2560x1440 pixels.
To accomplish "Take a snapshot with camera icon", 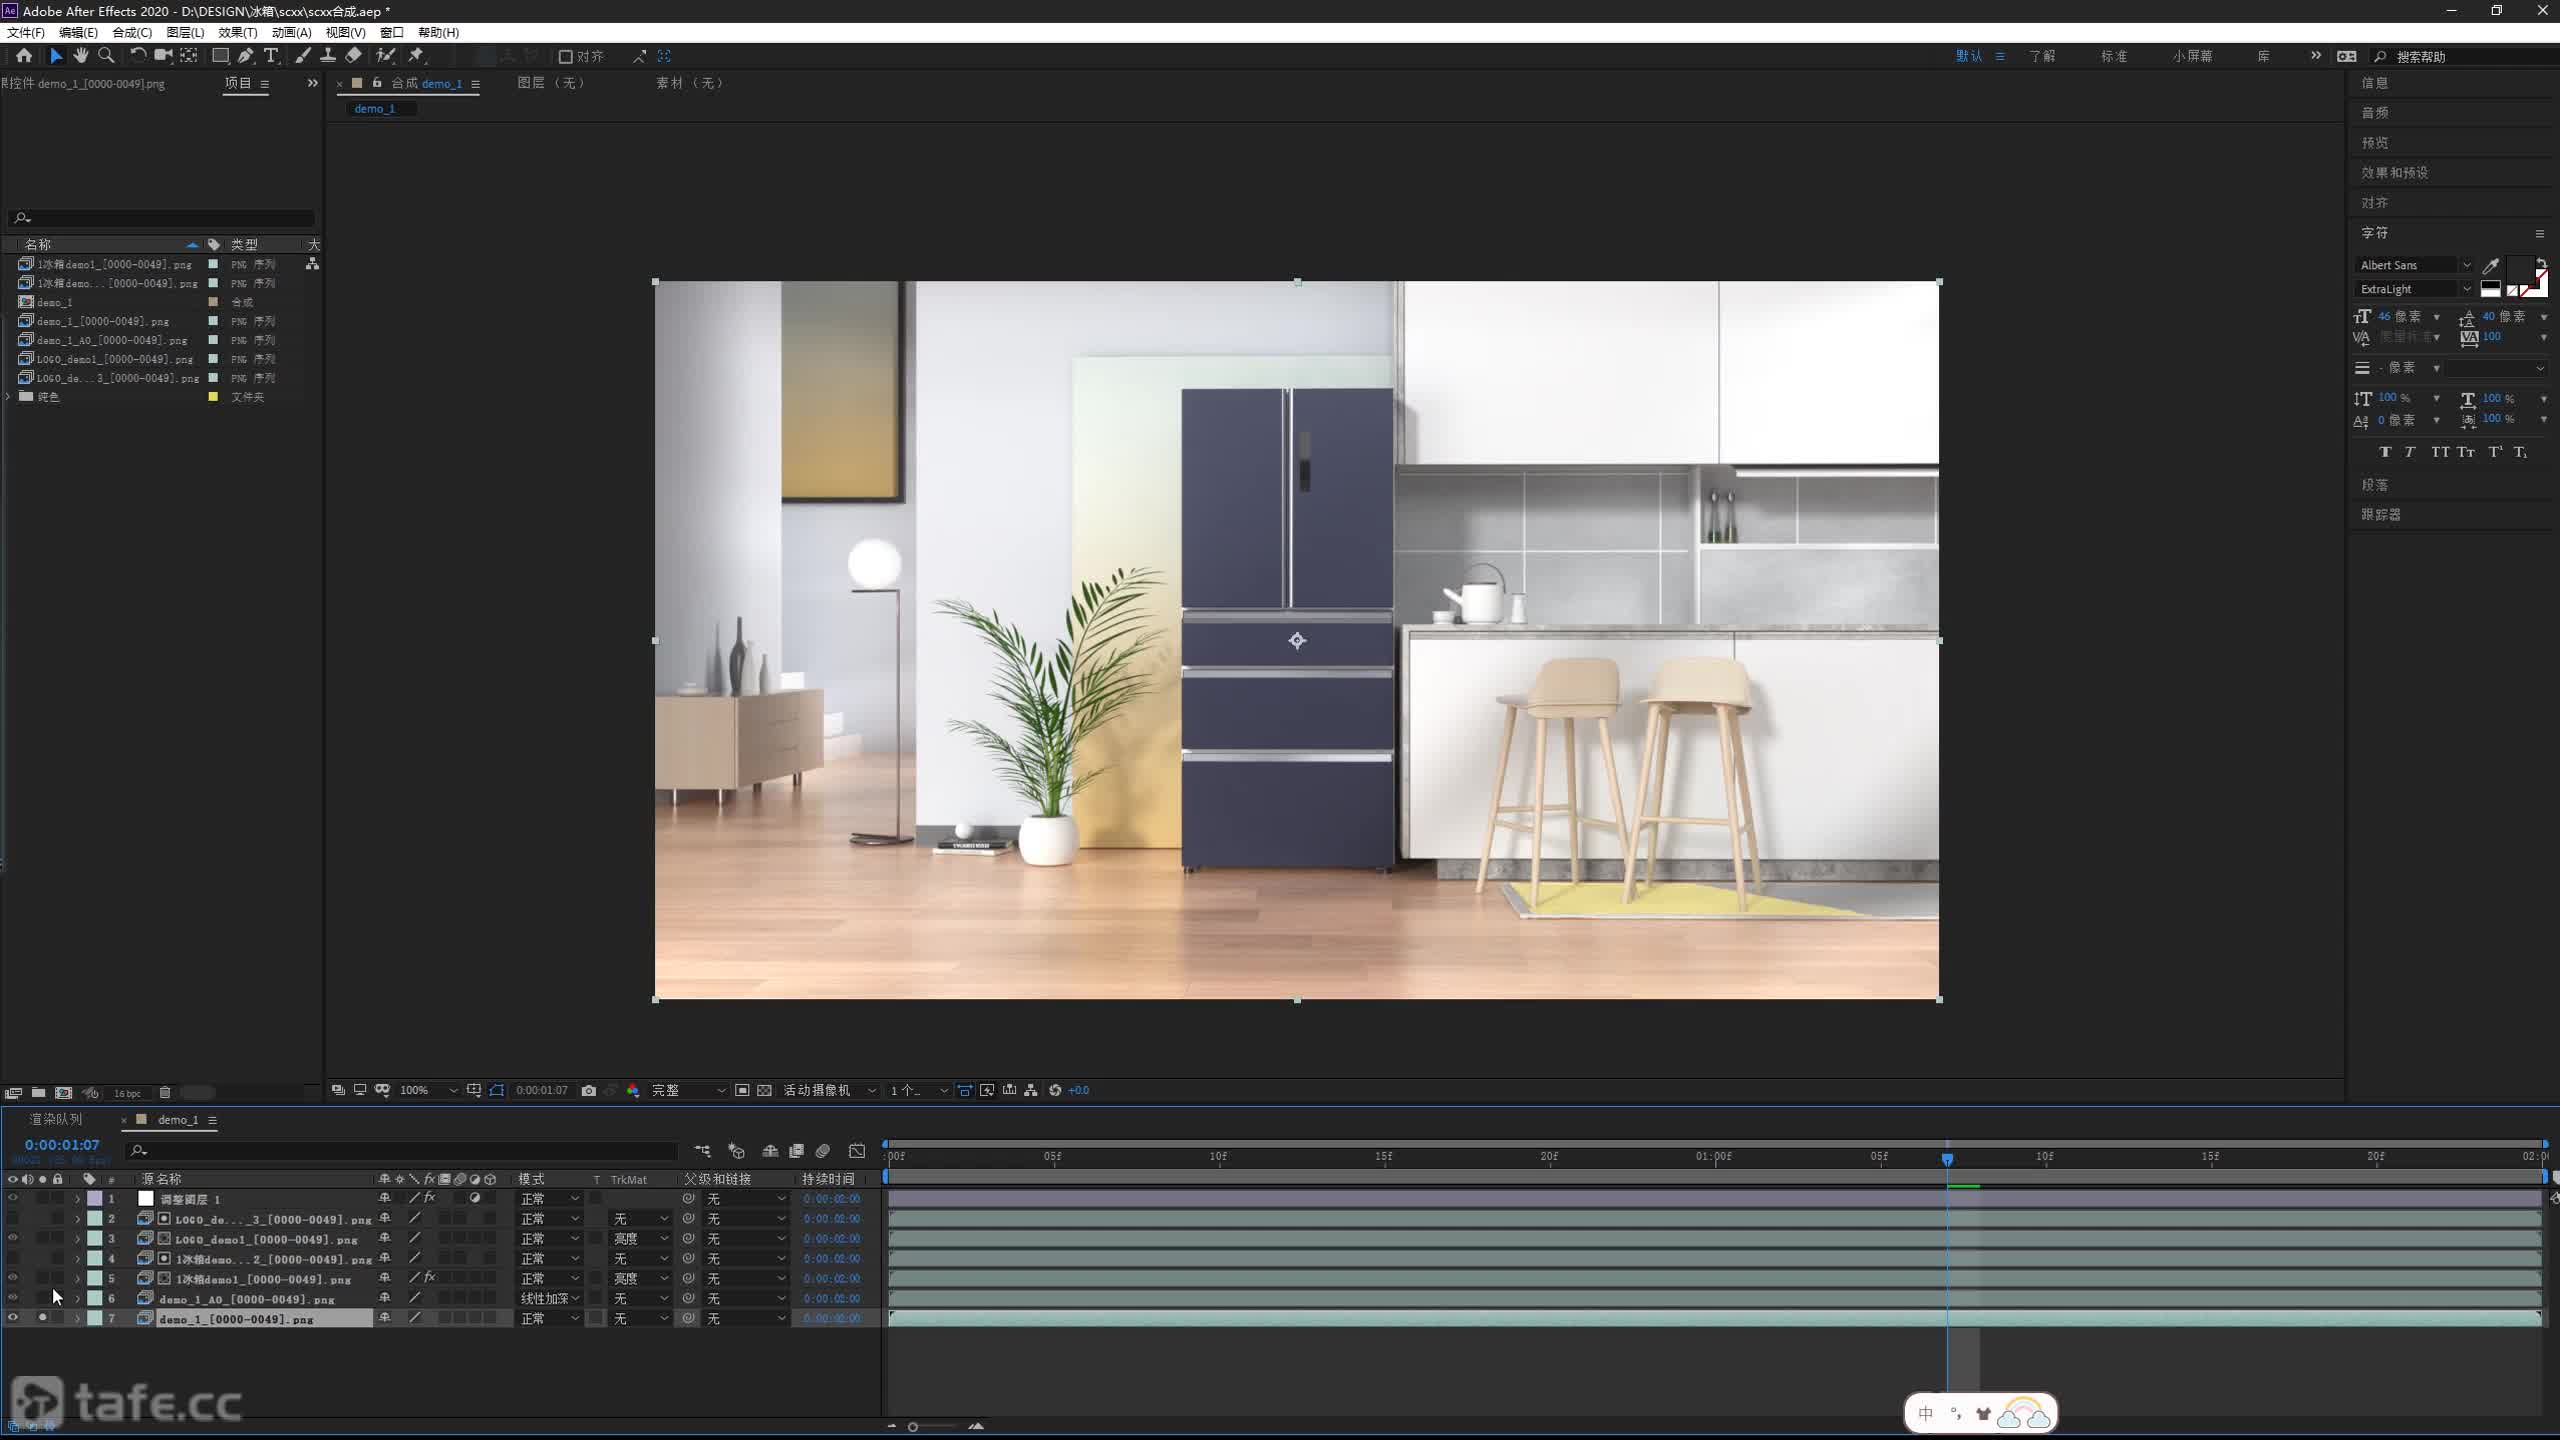I will point(589,1090).
